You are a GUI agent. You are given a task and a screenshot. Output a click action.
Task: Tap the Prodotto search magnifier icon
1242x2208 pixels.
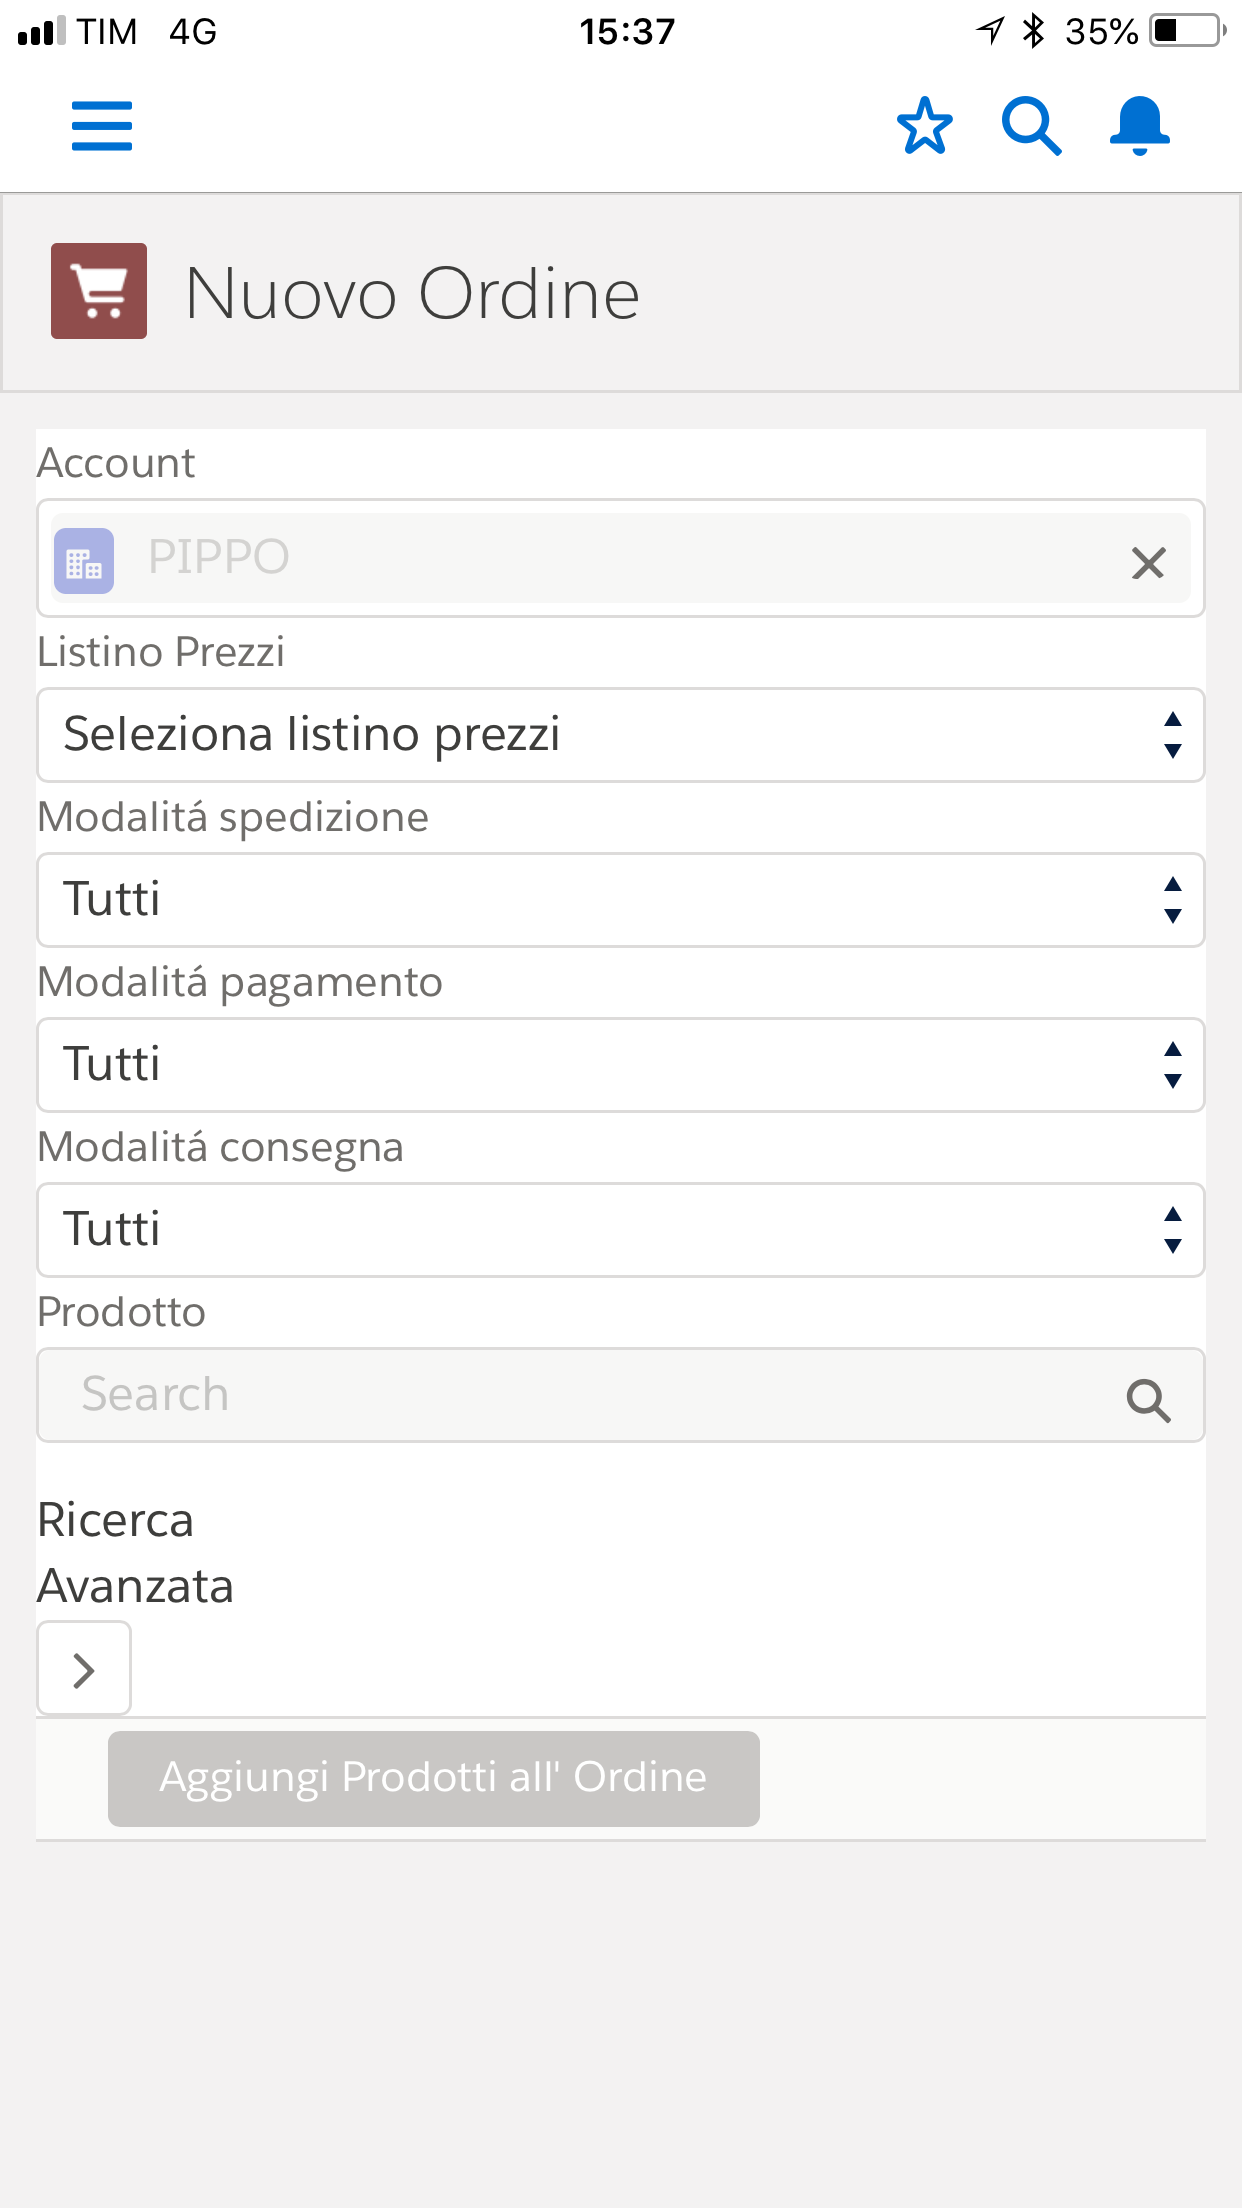click(1148, 1400)
